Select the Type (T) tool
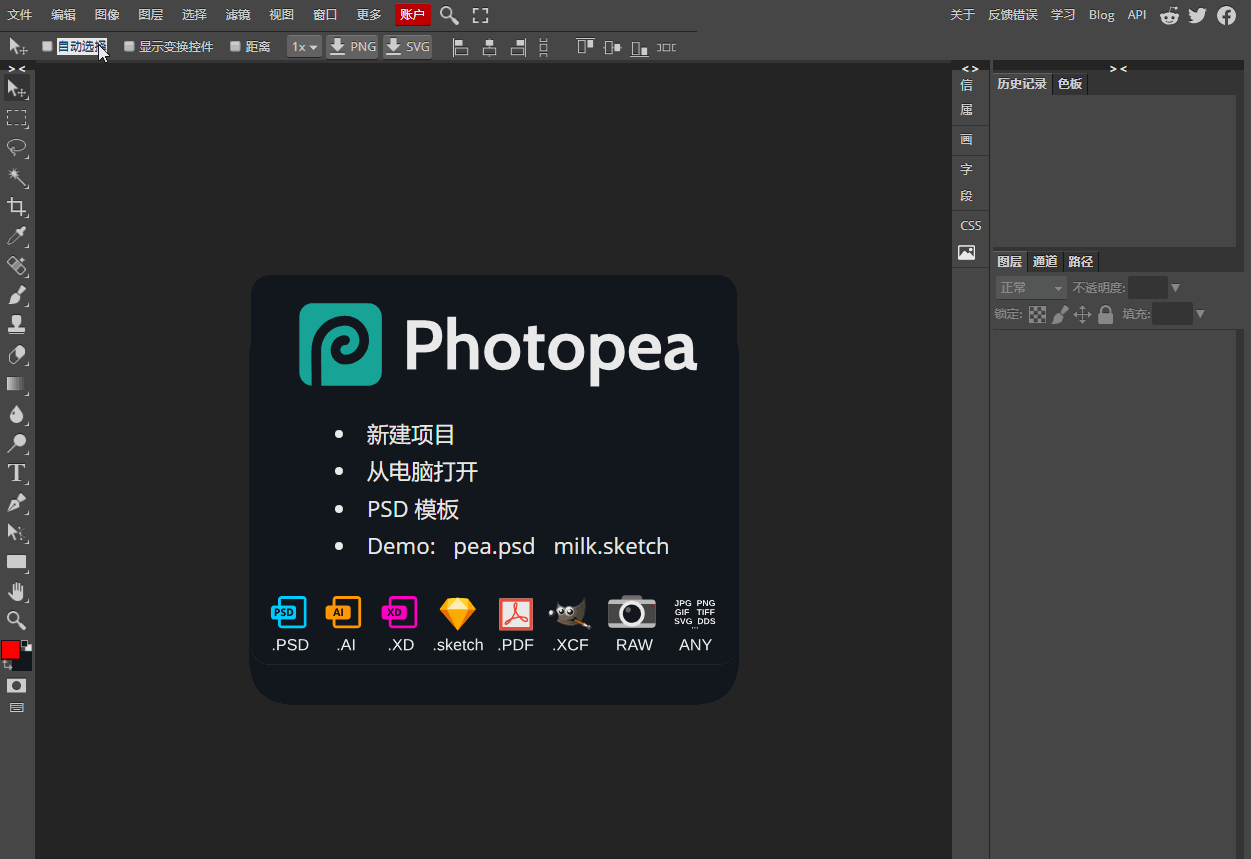Screen dimensions: 1251x859 [x=17, y=473]
